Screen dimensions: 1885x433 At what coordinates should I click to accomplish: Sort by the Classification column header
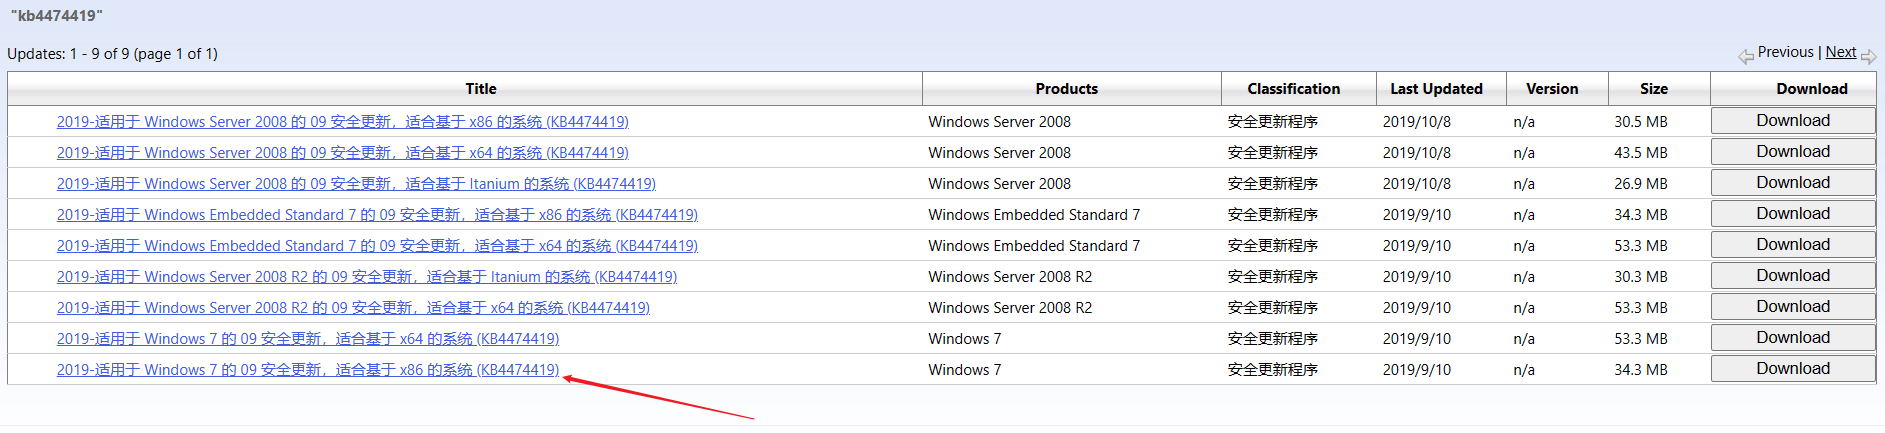point(1294,89)
